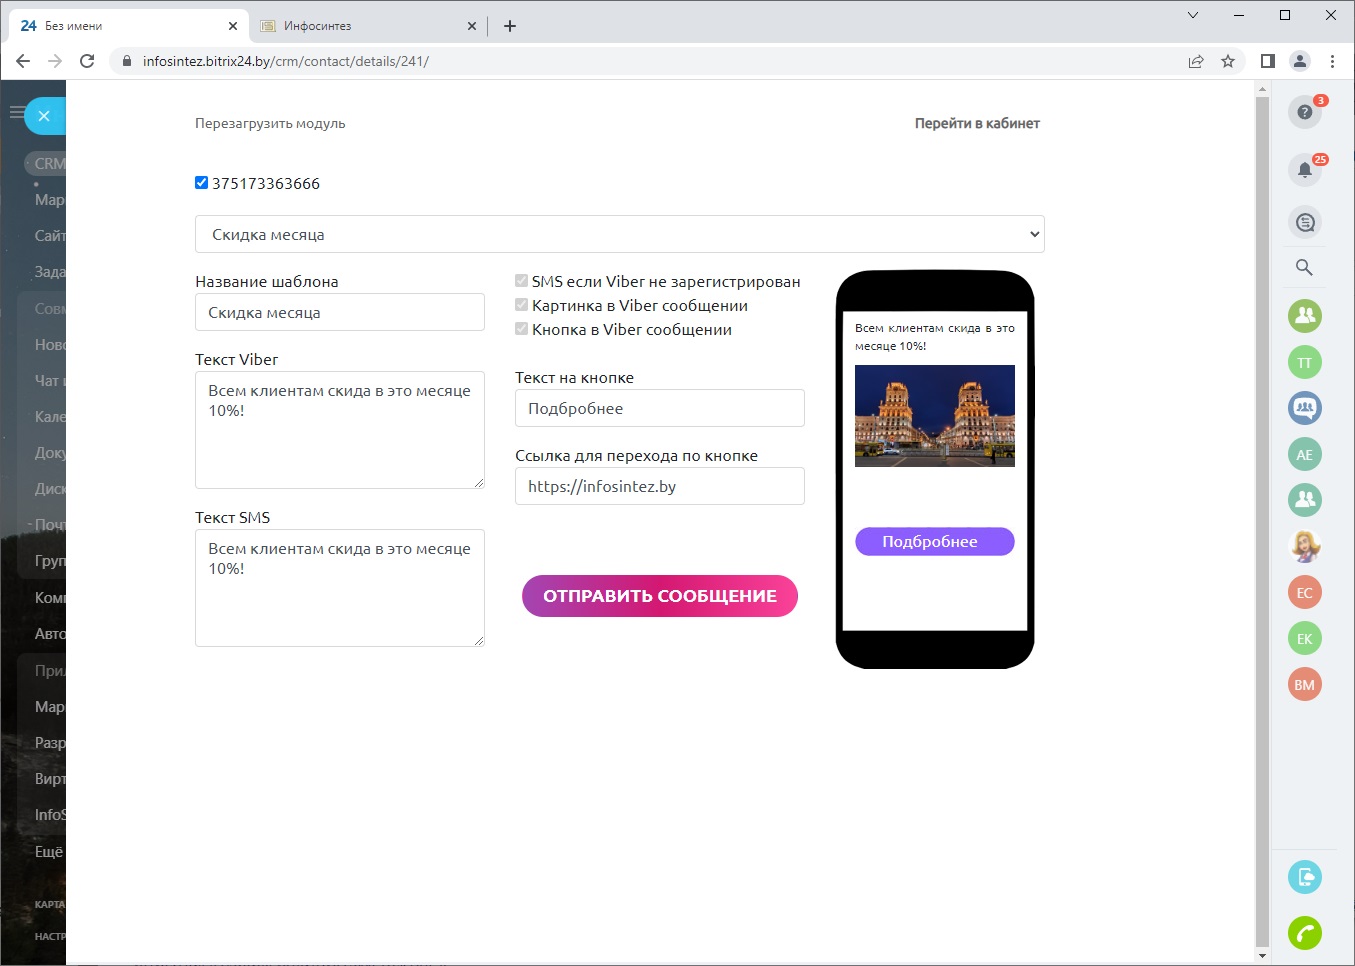This screenshot has width=1355, height=966.
Task: Toggle the Viber message picture checkbox
Action: (x=521, y=305)
